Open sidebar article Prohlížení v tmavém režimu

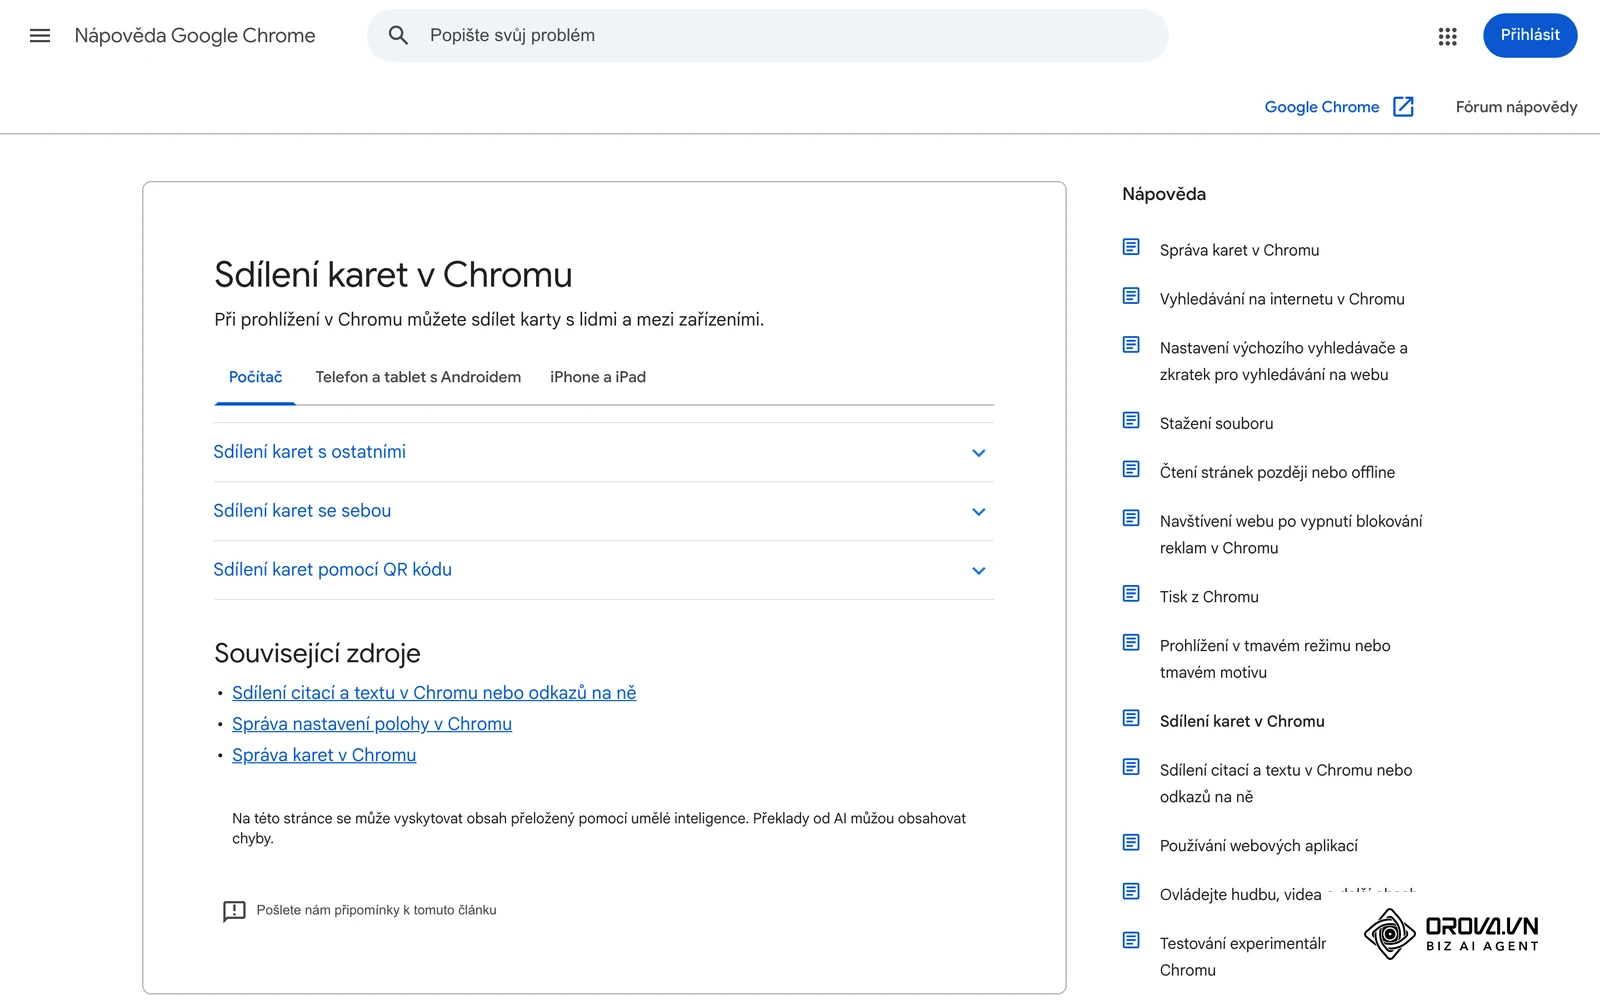[x=1275, y=659]
